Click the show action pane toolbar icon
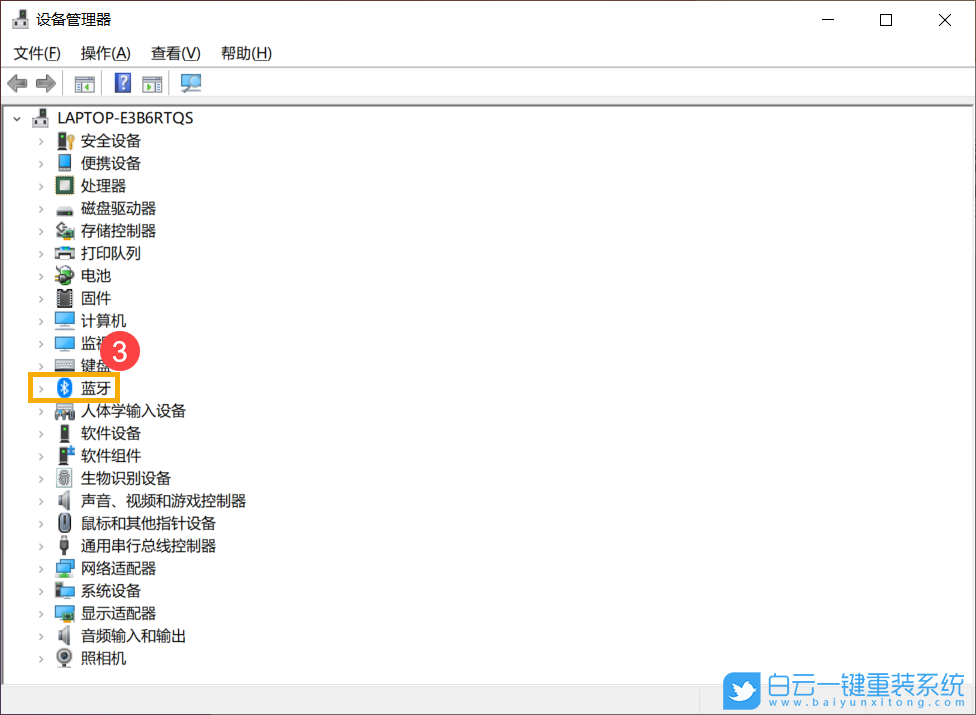Image resolution: width=976 pixels, height=715 pixels. click(152, 83)
